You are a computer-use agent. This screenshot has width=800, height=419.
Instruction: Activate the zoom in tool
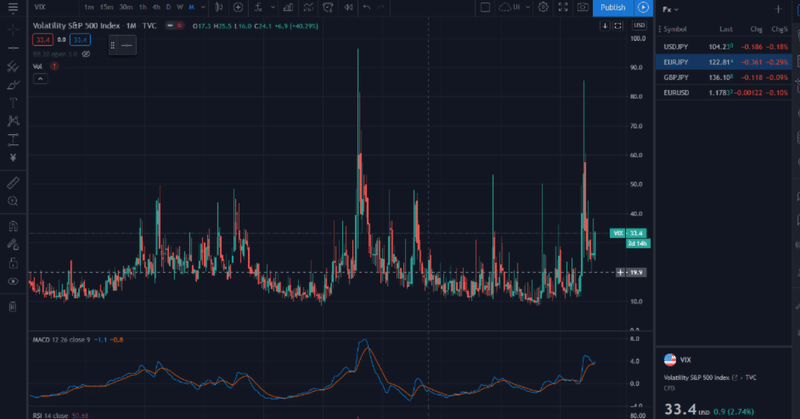point(13,201)
